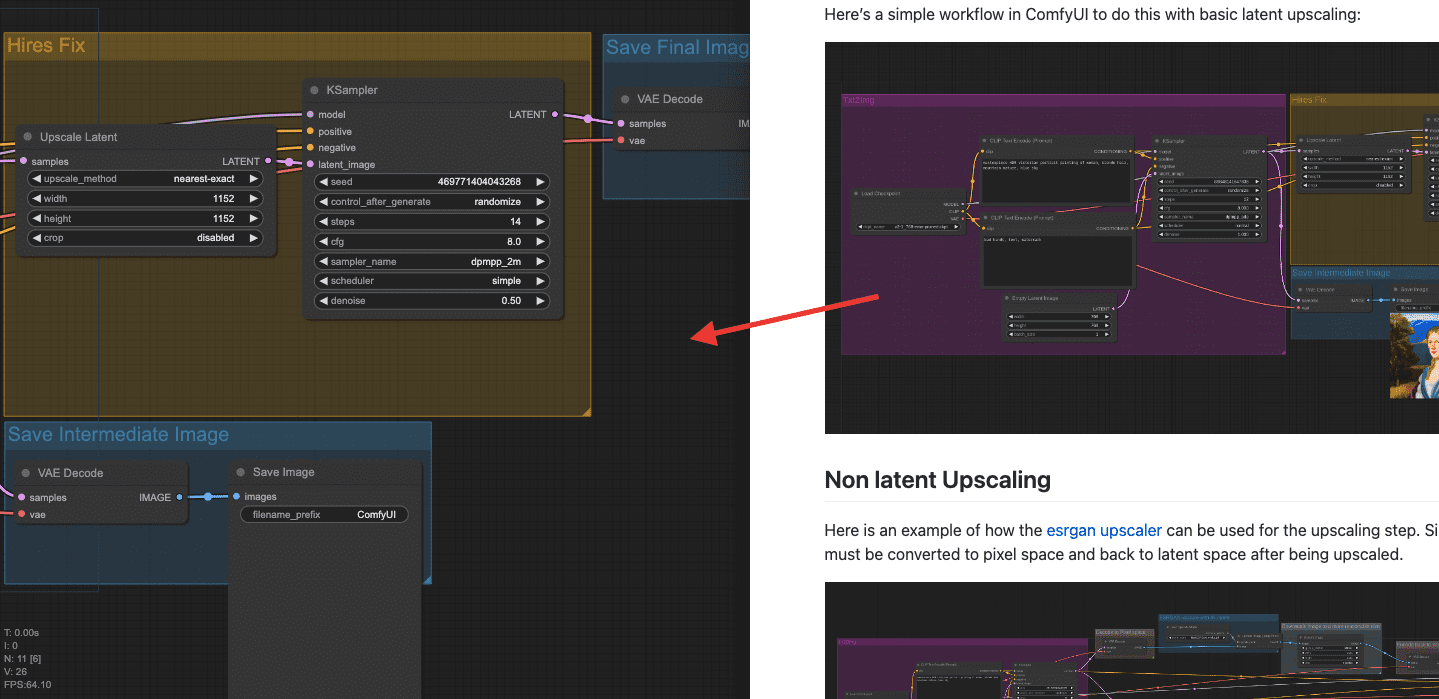The image size is (1439, 699).
Task: Open the upscale_method nearest-exact dropdown
Action: [x=145, y=179]
